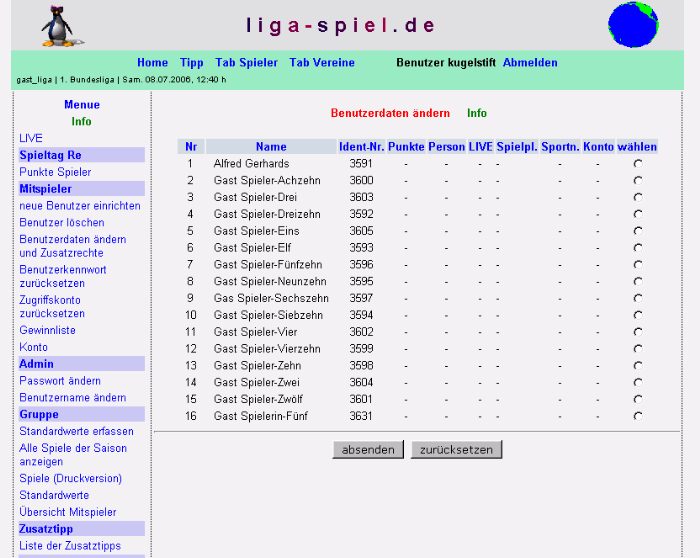Select radio button for Alfred Gerhards

[x=637, y=164]
